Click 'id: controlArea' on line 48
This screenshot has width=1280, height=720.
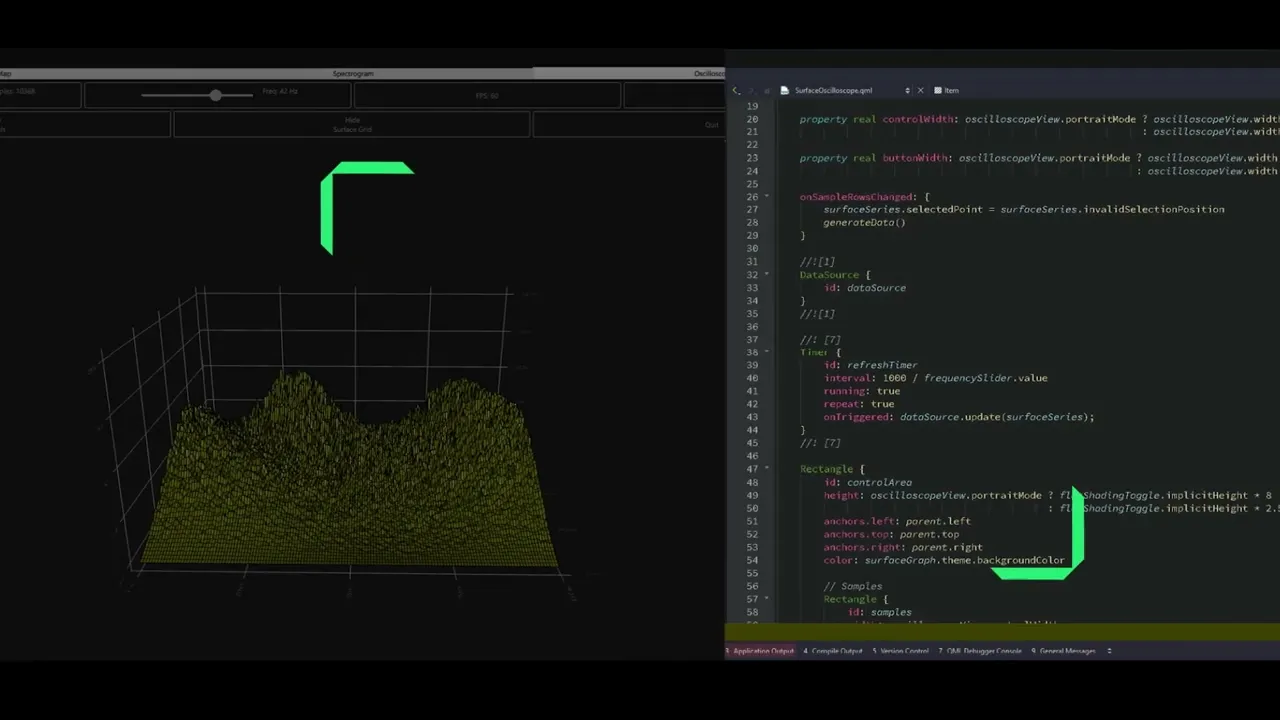(x=868, y=482)
